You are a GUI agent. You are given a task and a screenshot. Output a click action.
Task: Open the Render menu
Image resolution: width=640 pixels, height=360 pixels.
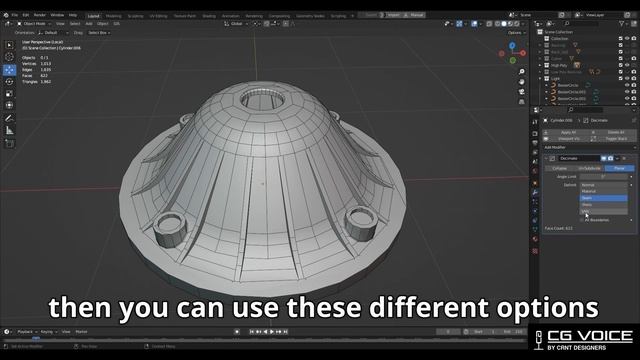[x=40, y=15]
